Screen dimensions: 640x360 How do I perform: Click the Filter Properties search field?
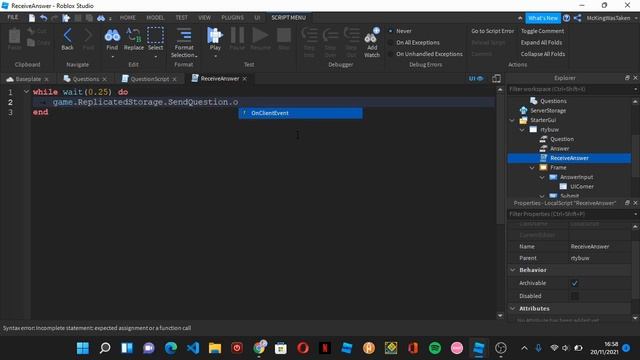pyautogui.click(x=569, y=214)
